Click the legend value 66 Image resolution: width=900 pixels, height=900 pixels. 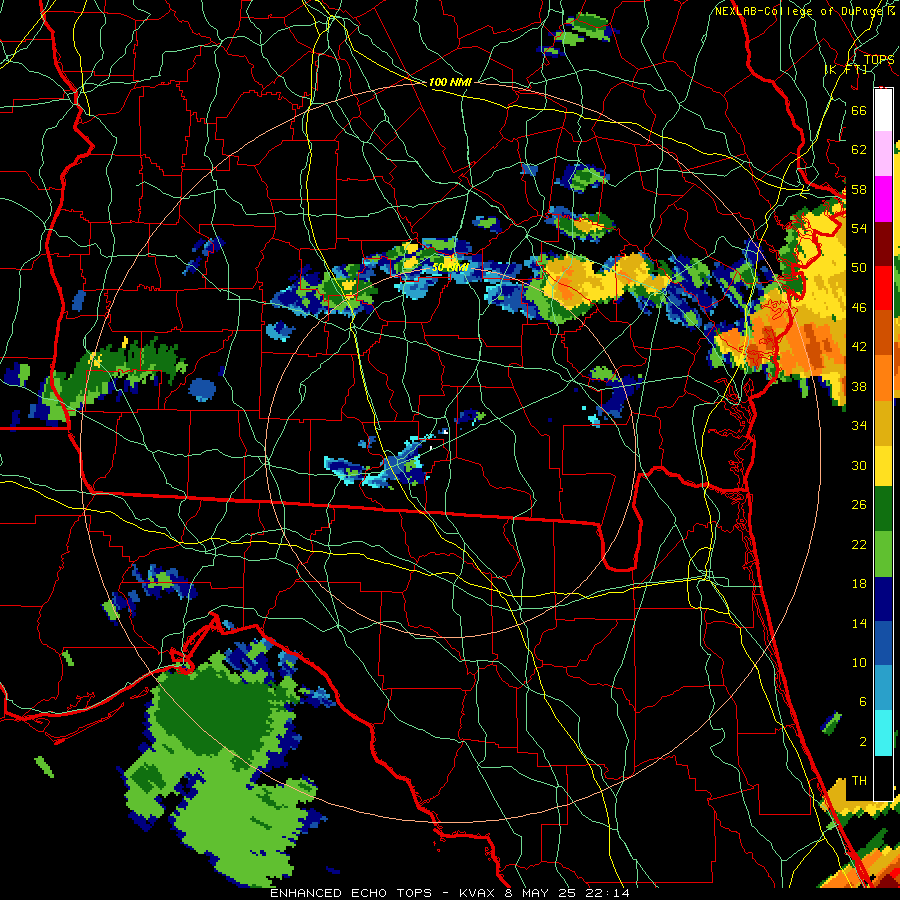pyautogui.click(x=859, y=110)
